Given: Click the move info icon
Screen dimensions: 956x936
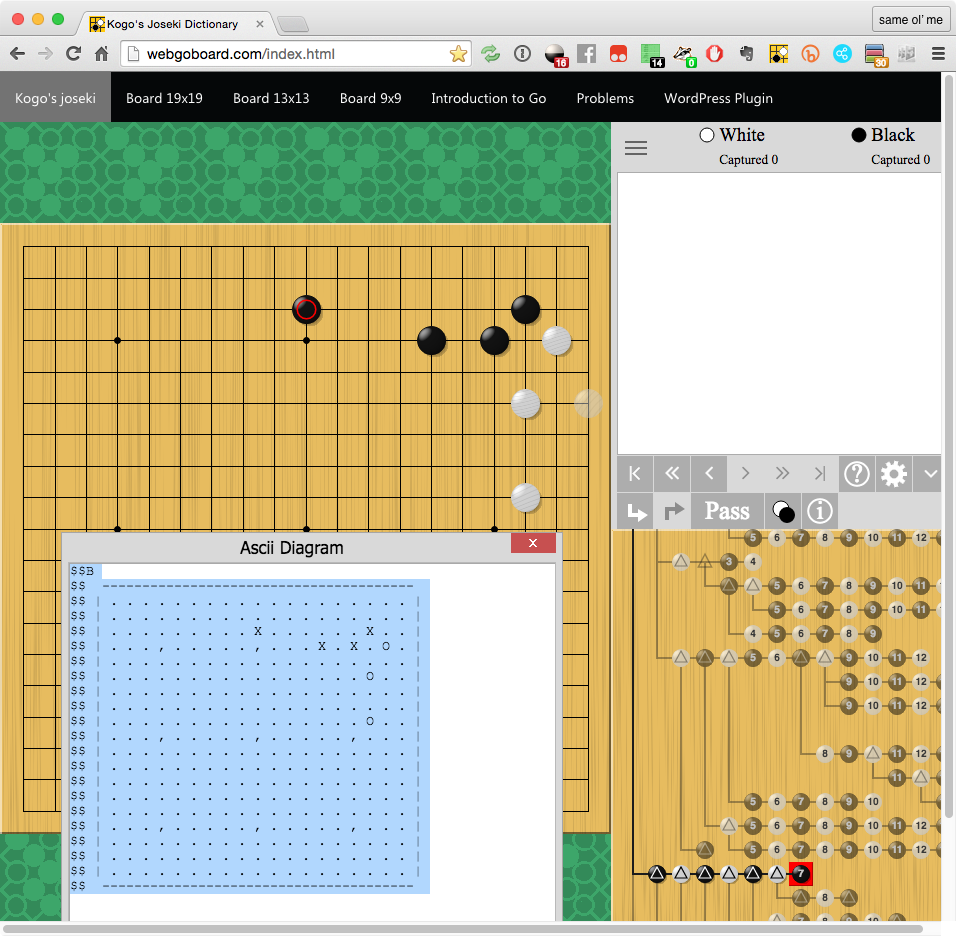Looking at the screenshot, I should pyautogui.click(x=820, y=511).
